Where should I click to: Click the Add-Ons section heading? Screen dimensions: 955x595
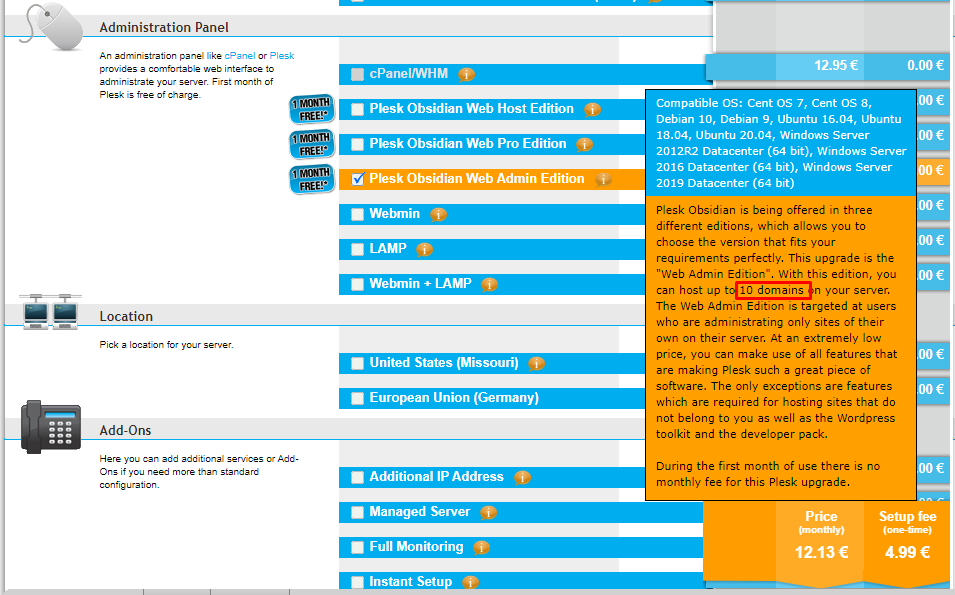[125, 431]
